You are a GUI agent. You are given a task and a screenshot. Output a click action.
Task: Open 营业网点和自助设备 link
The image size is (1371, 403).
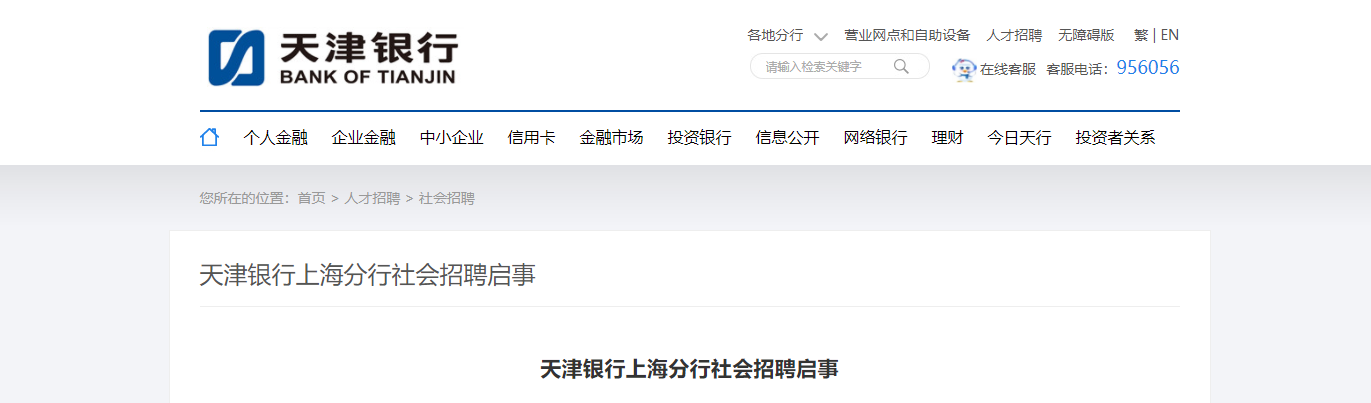tap(908, 35)
